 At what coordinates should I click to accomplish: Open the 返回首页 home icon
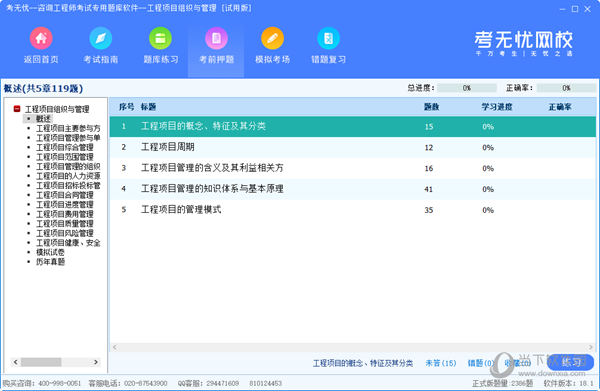pos(41,38)
